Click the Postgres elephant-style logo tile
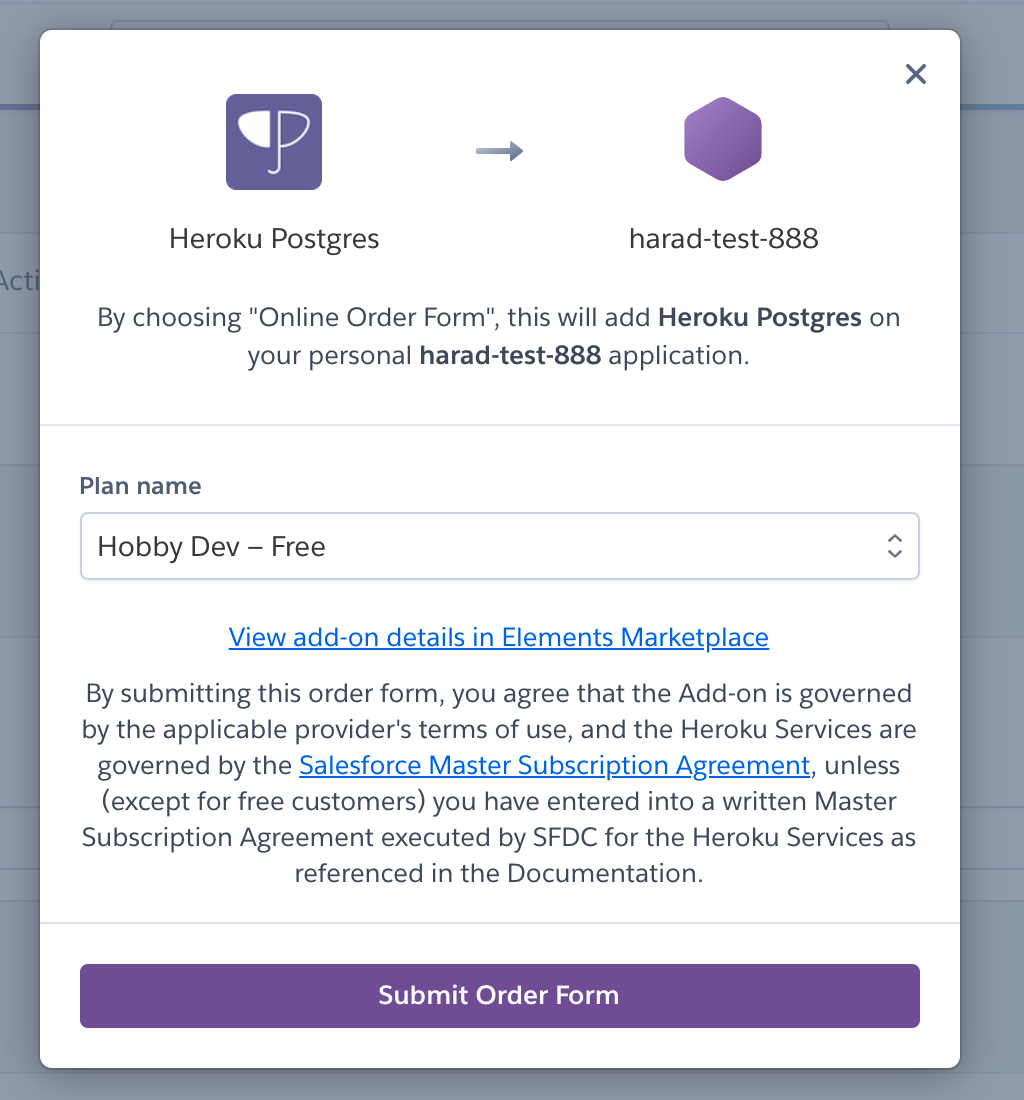This screenshot has height=1100, width=1024. point(274,142)
